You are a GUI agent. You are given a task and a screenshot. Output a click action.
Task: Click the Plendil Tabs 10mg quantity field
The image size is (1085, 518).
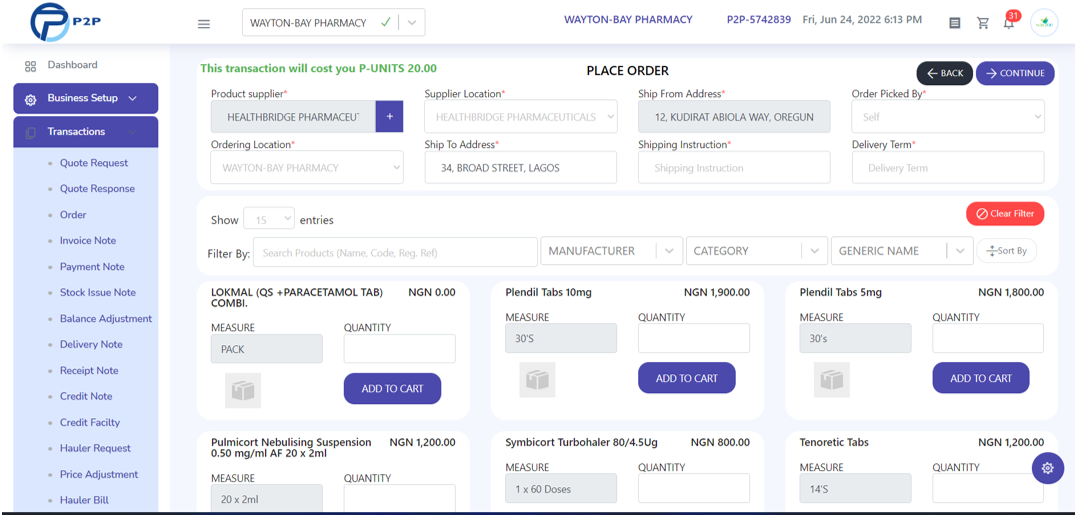coord(694,338)
